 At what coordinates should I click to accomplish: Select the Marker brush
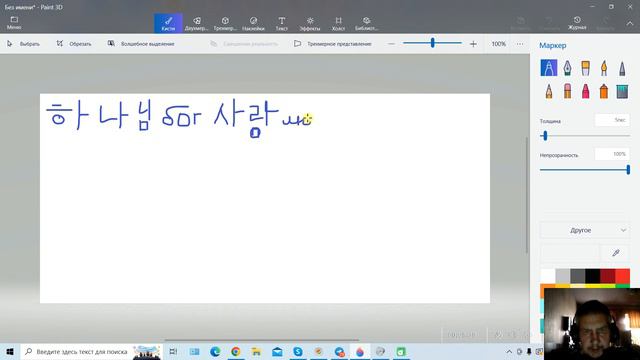(549, 68)
